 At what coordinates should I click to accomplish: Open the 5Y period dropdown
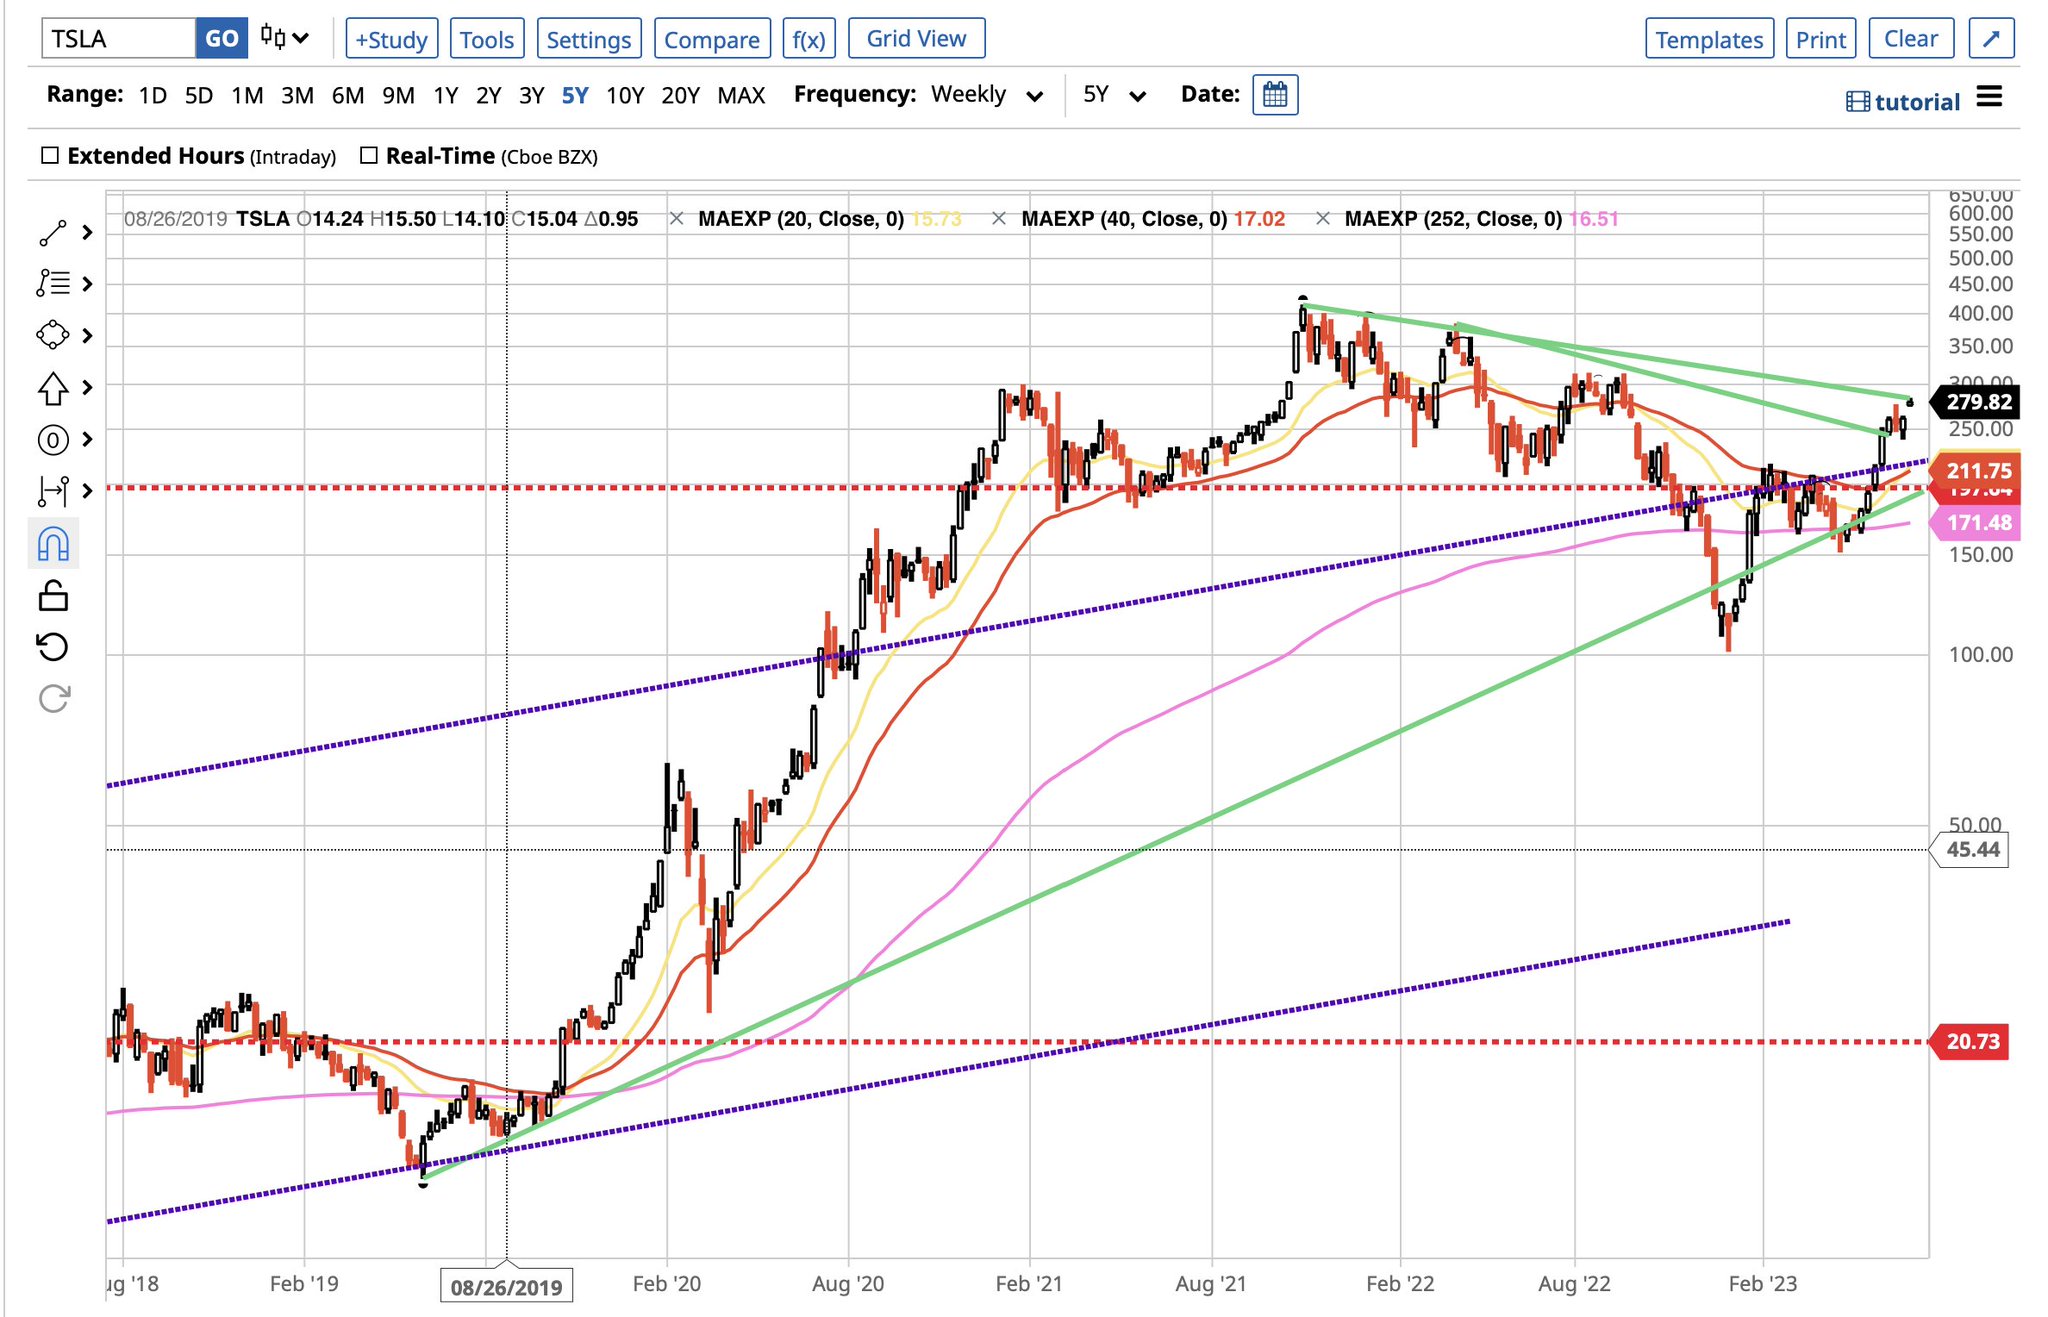[x=1113, y=95]
